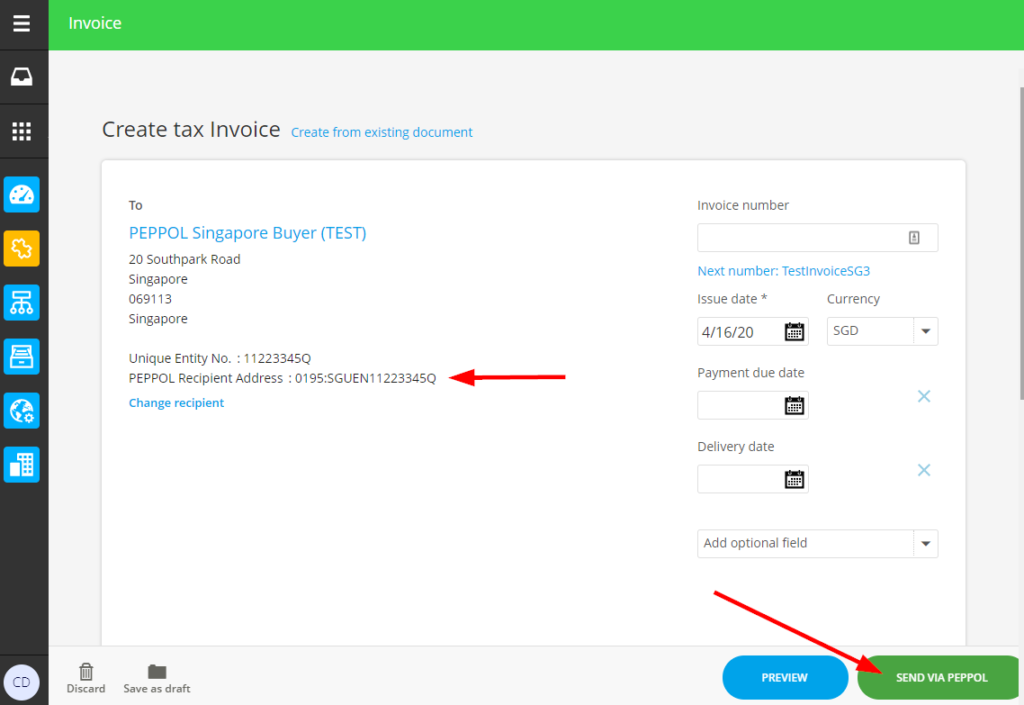This screenshot has width=1024, height=705.
Task: Click the Invoice header title
Action: coord(95,24)
